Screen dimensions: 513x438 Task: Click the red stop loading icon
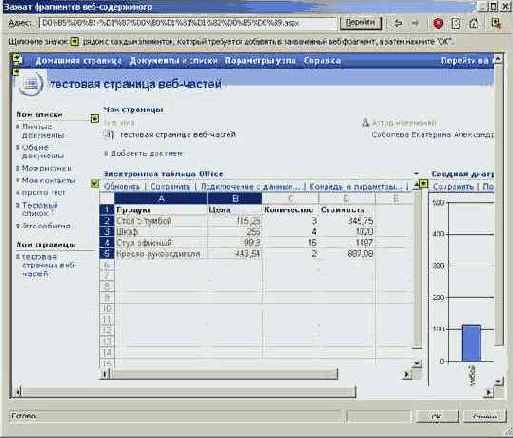tap(438, 23)
